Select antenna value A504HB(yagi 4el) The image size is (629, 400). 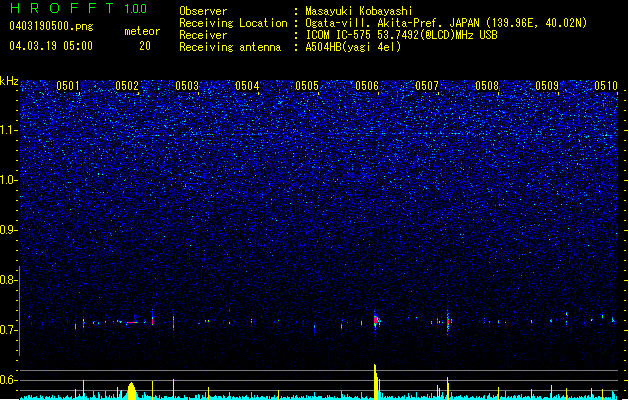(x=353, y=47)
